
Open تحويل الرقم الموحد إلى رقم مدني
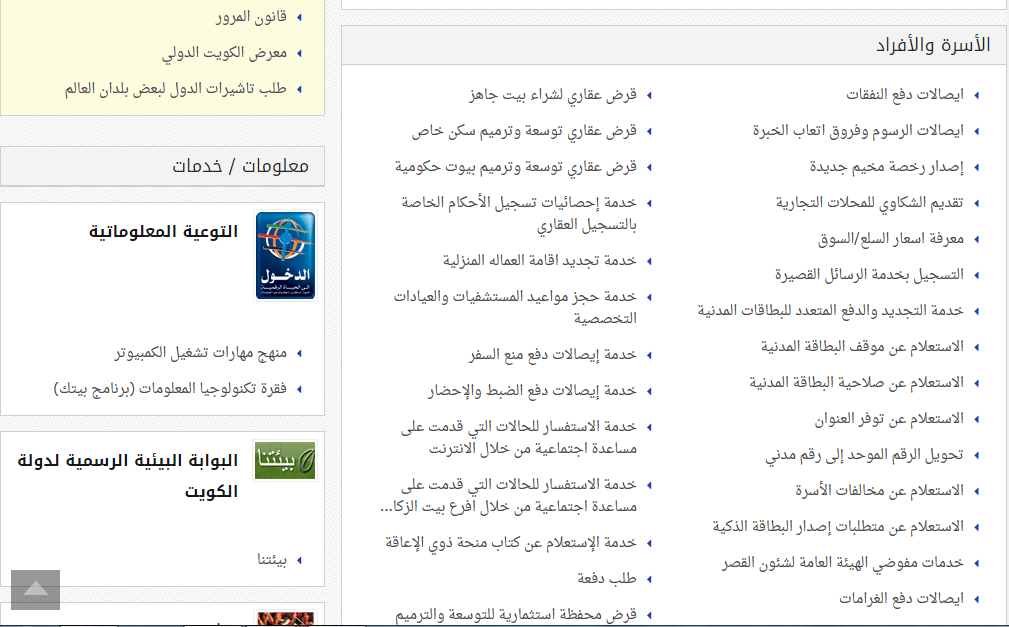(x=865, y=455)
